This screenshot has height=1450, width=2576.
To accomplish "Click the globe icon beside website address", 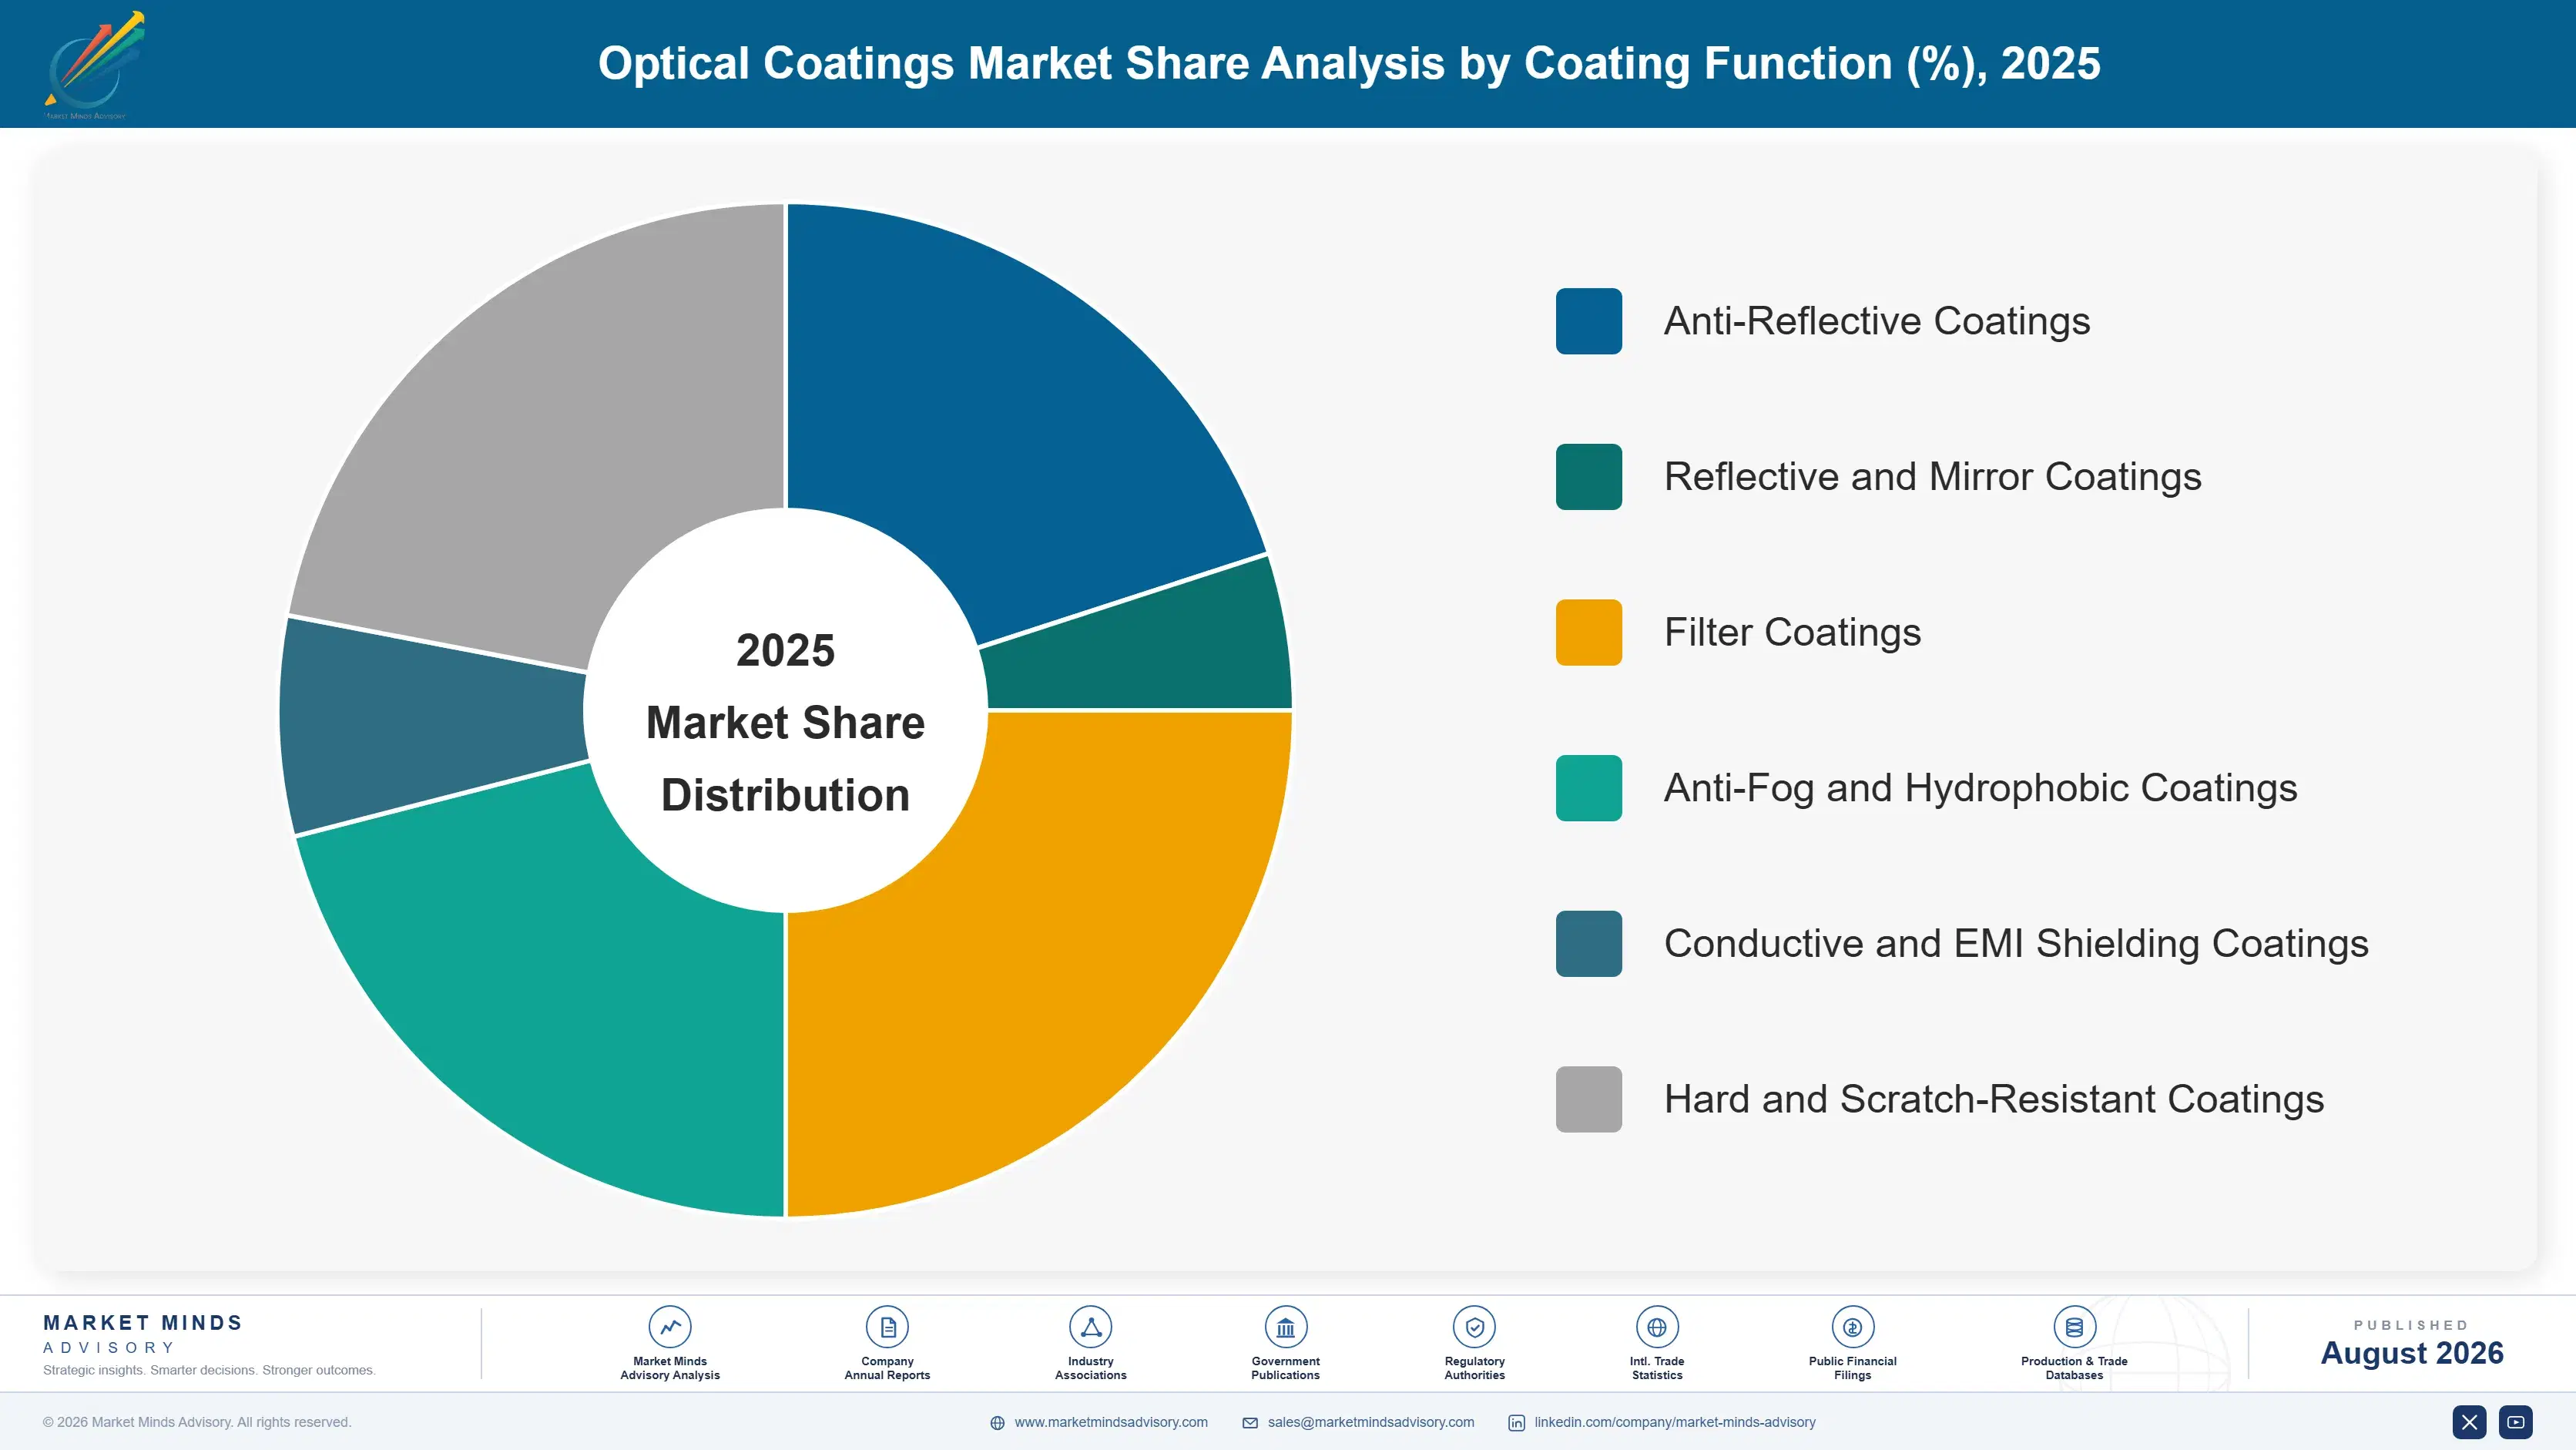I will coord(997,1423).
